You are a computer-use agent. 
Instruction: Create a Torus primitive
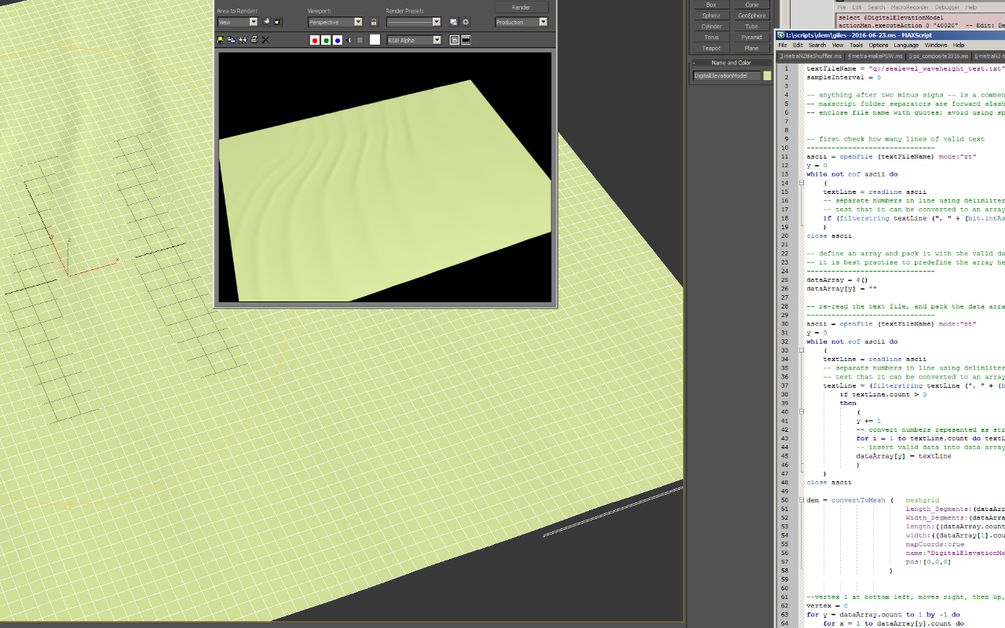711,37
